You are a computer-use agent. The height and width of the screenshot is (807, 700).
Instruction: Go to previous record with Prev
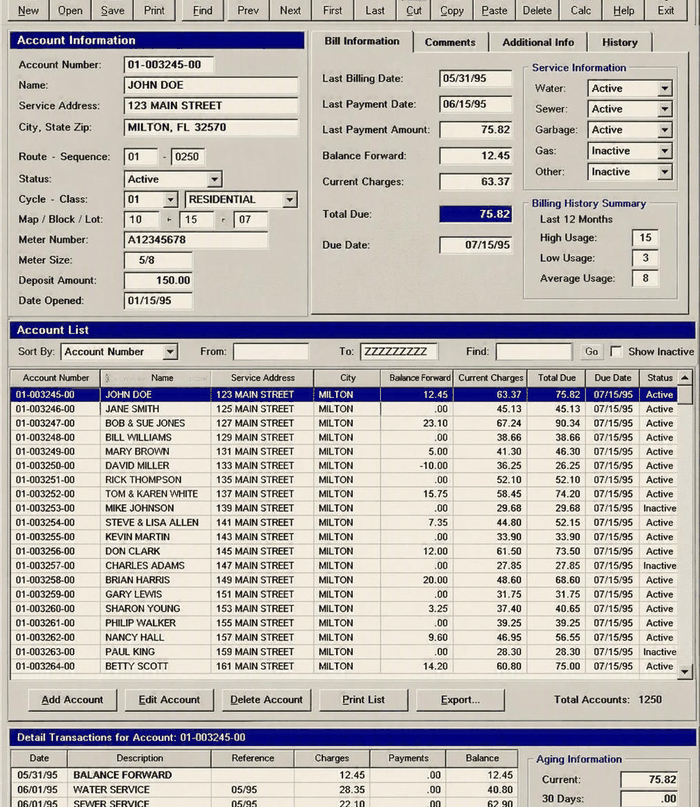point(248,10)
